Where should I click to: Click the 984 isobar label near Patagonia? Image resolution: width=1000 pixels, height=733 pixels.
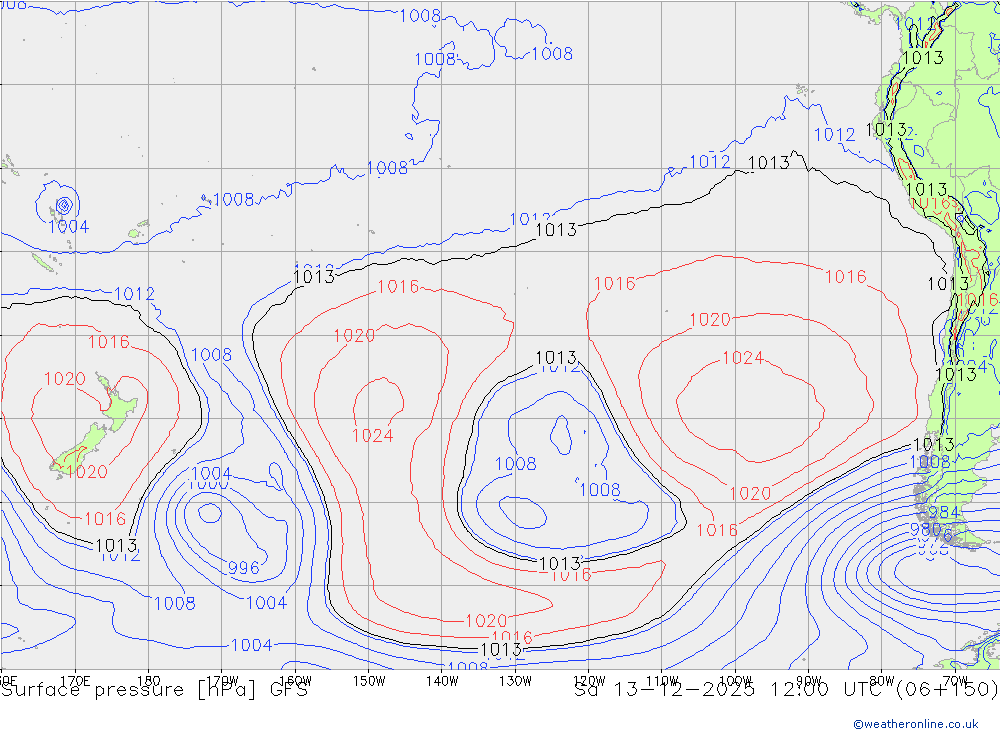pos(943,512)
